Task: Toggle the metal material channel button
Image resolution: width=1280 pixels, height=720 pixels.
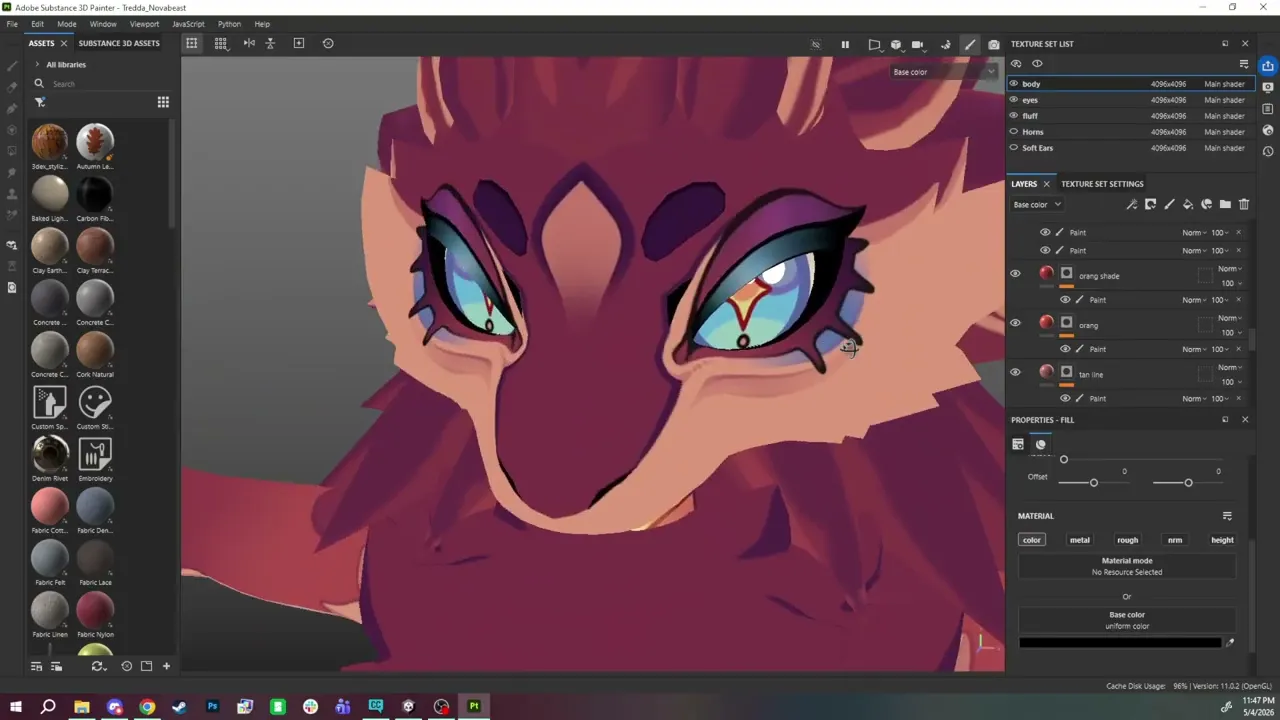Action: coord(1080,540)
